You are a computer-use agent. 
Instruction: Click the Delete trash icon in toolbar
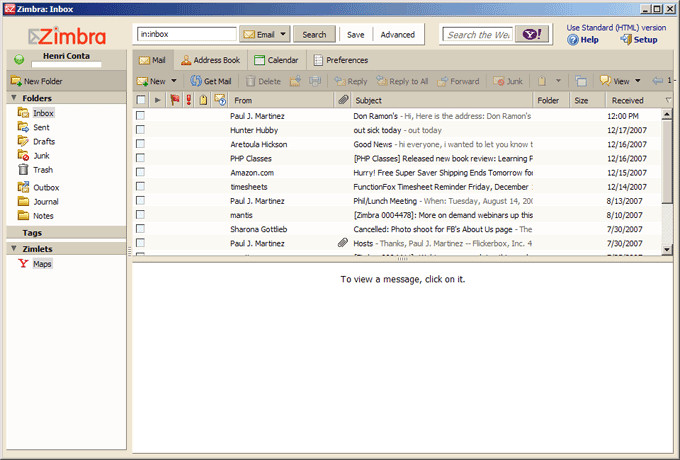(250, 81)
